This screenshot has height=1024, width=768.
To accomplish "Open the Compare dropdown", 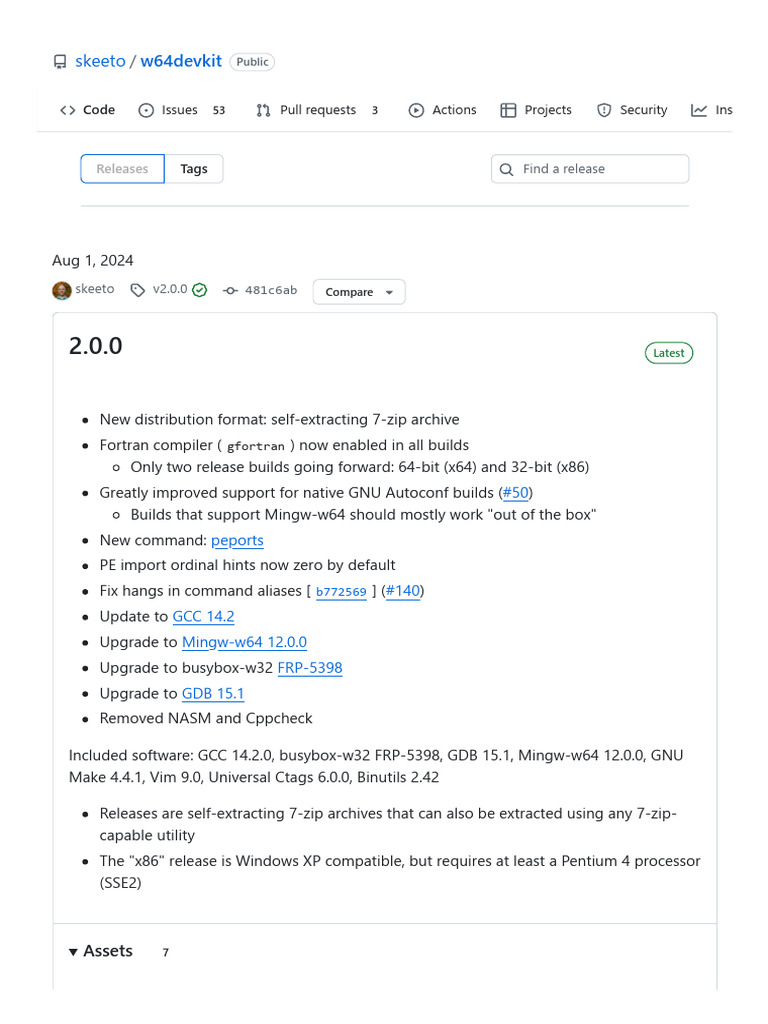I will point(359,292).
